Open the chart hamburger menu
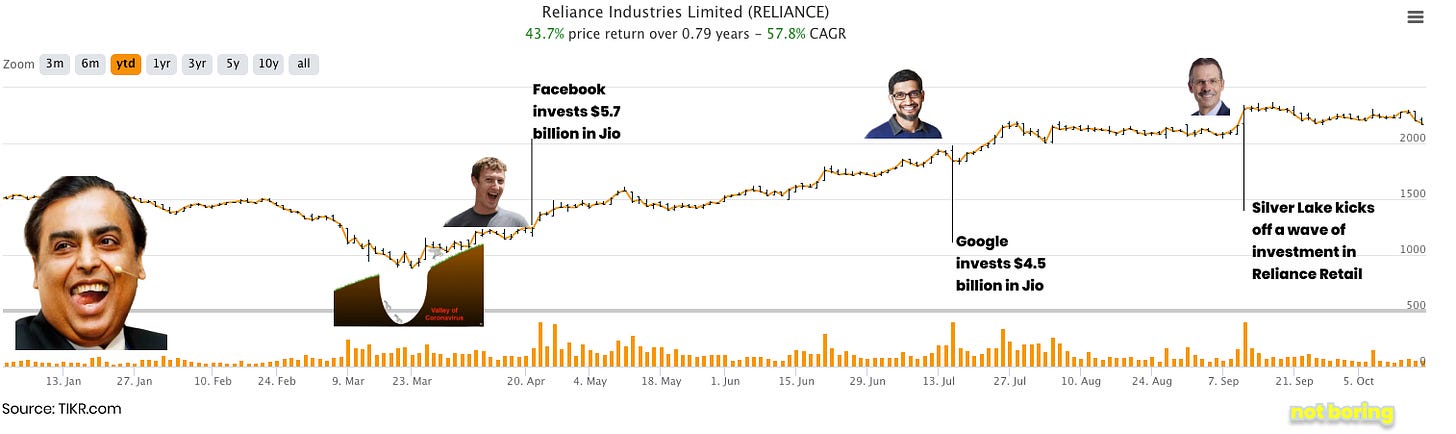 pyautogui.click(x=1414, y=17)
